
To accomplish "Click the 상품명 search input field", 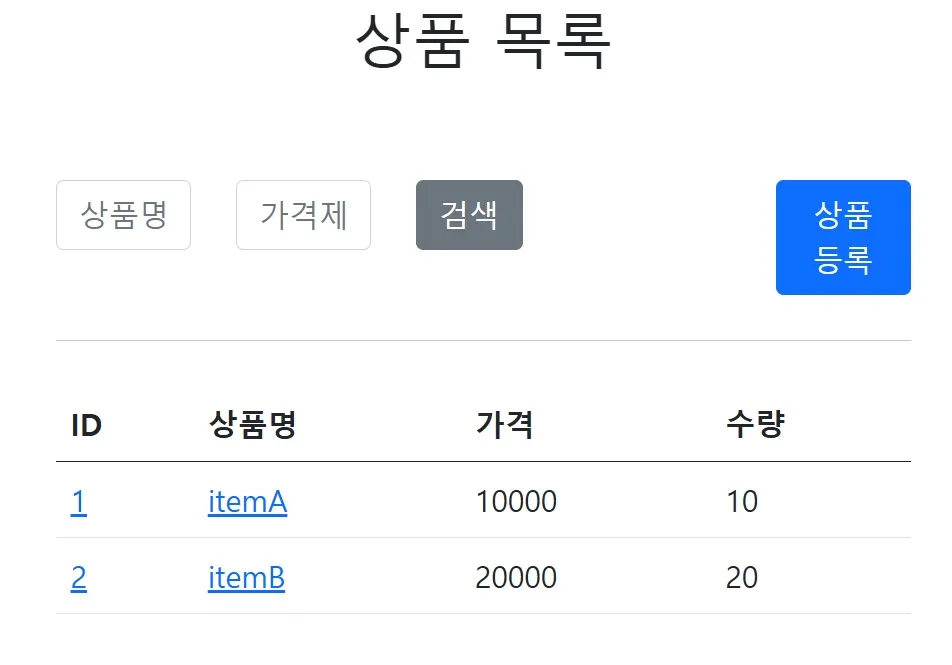I will click(123, 215).
